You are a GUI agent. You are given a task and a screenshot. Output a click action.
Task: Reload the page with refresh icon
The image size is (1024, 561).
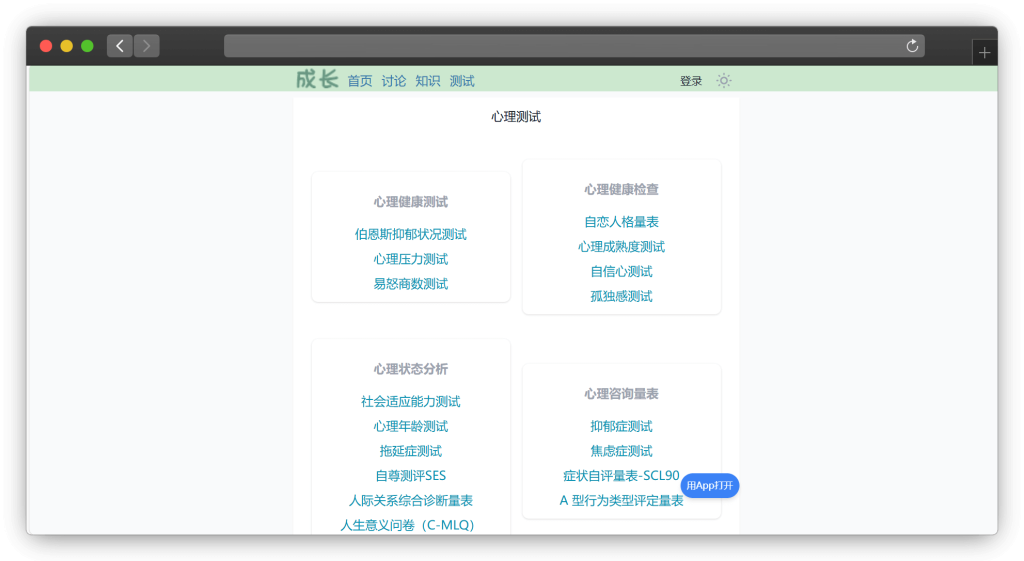[912, 46]
